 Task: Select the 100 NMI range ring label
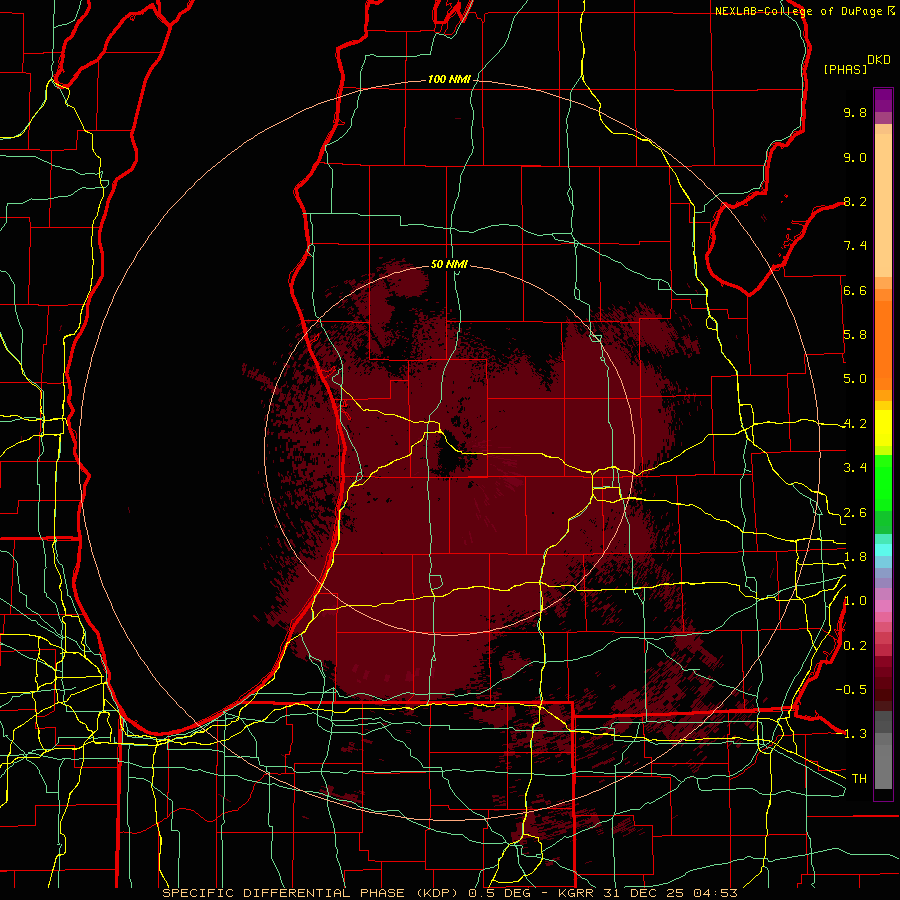click(449, 79)
